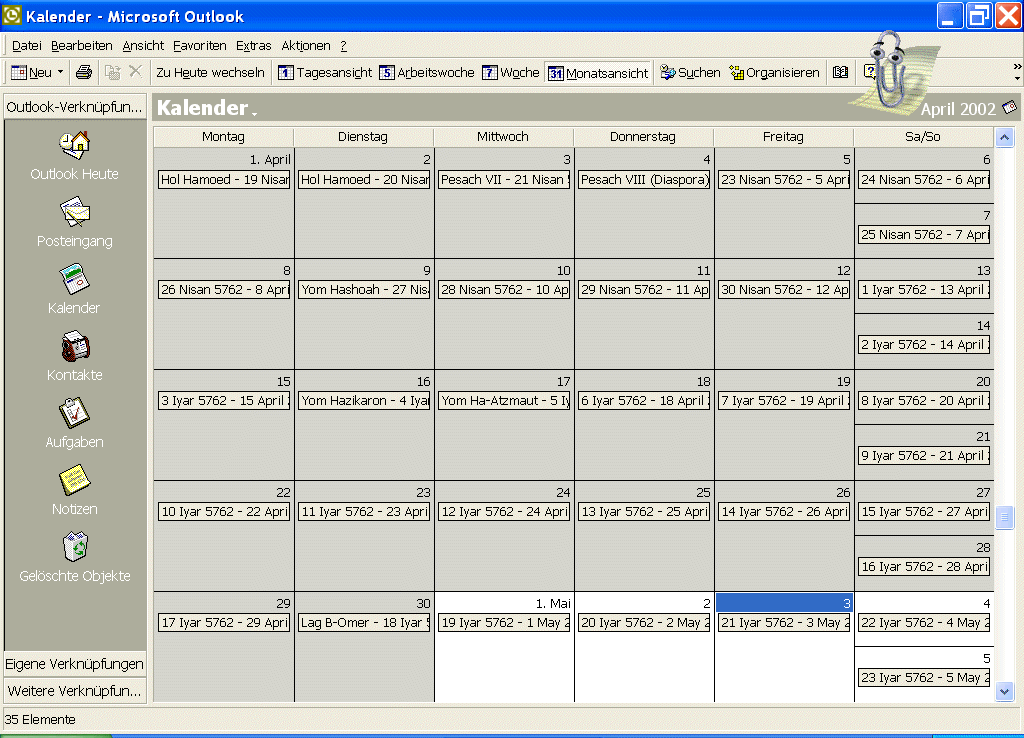This screenshot has width=1024, height=738.
Task: Select the 1 Iyar 5762 - 13 April event
Action: click(924, 289)
